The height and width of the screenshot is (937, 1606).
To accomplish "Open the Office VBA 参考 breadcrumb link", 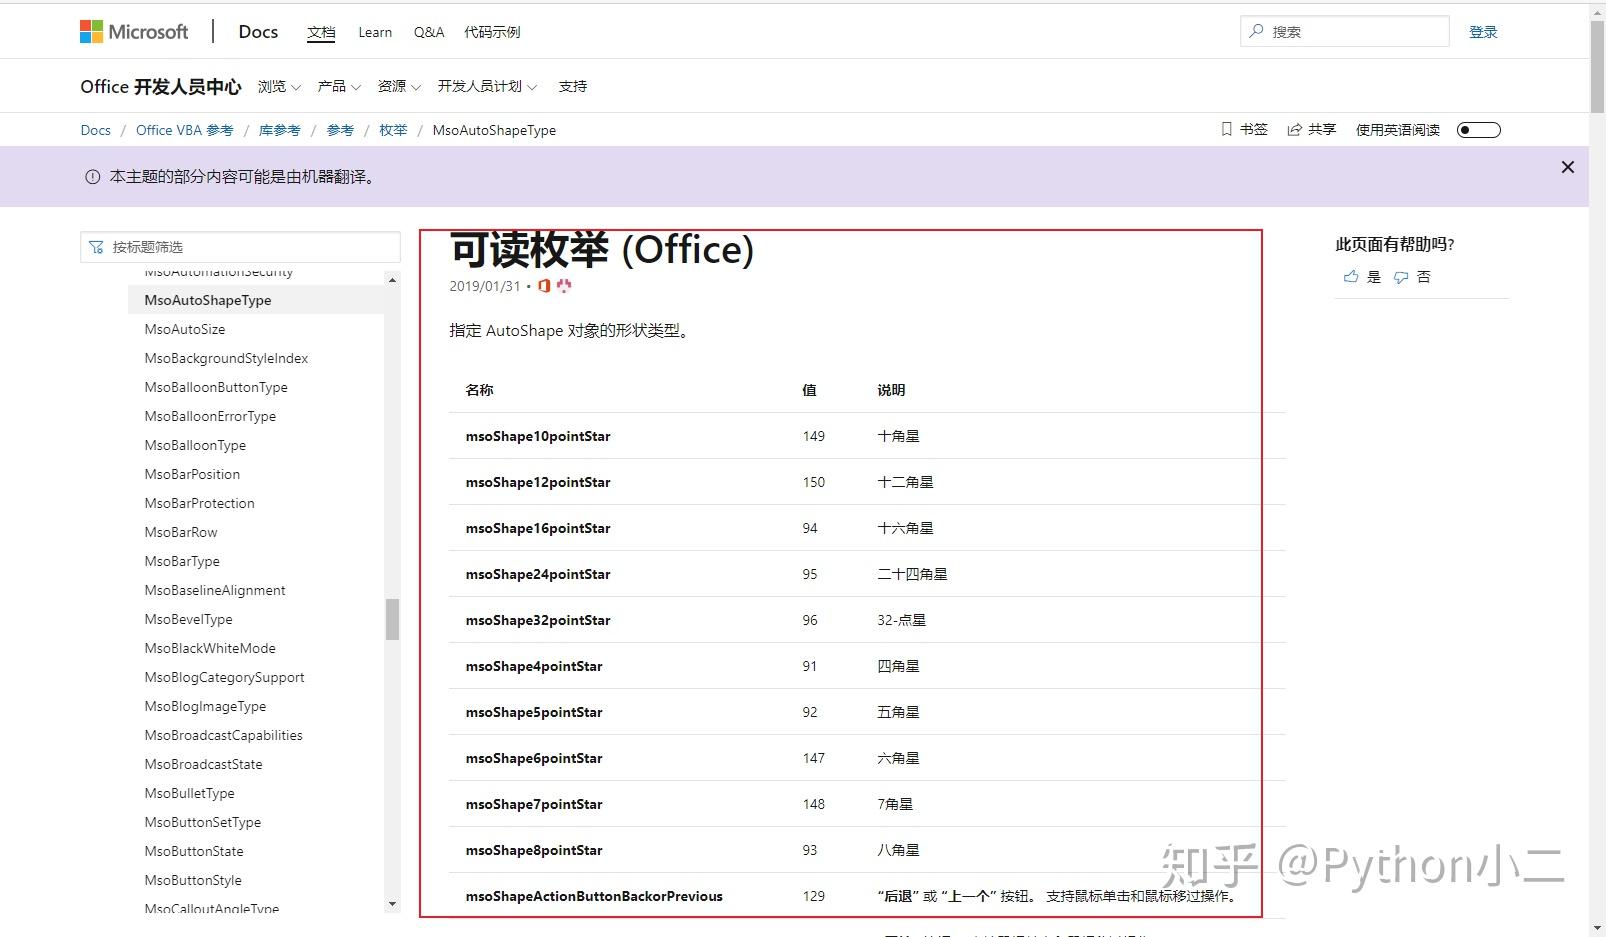I will pyautogui.click(x=184, y=129).
